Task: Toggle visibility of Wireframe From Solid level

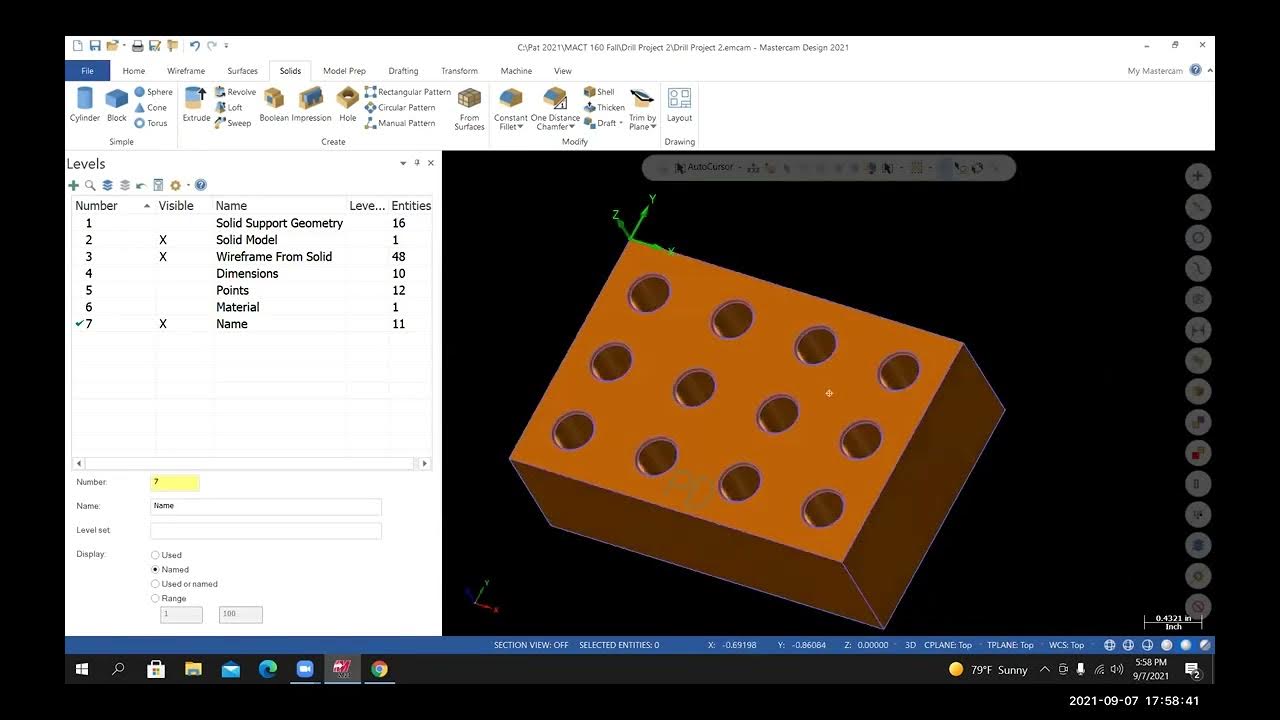Action: coord(163,257)
